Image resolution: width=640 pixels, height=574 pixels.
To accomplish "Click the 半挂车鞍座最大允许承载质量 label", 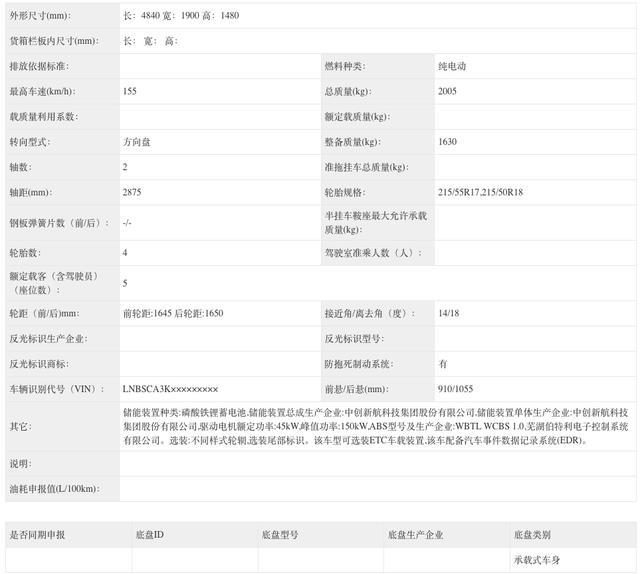I will (376, 223).
